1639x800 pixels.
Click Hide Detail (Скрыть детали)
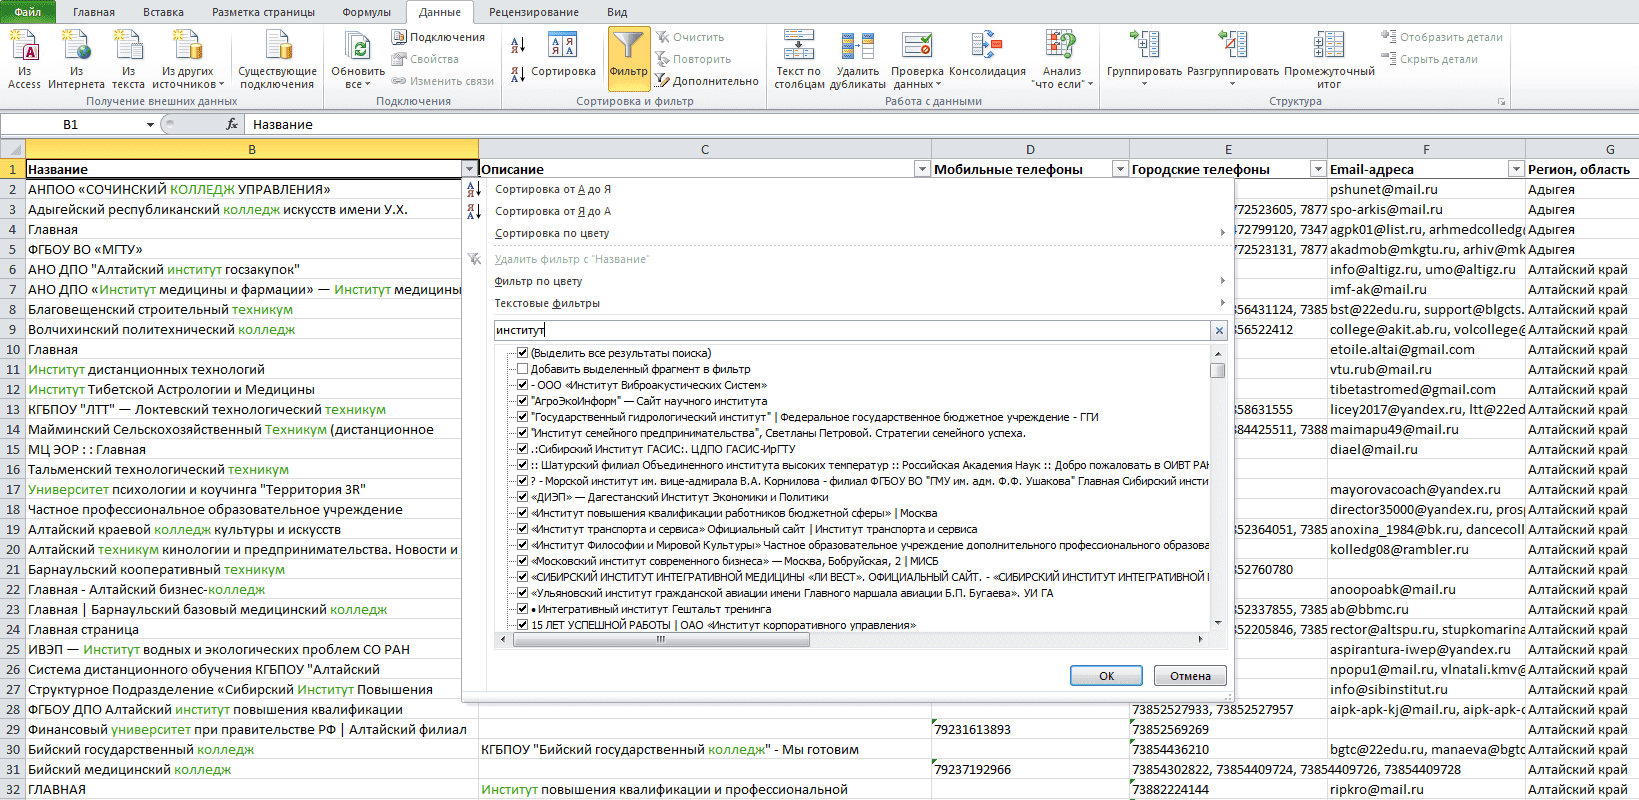[1430, 59]
